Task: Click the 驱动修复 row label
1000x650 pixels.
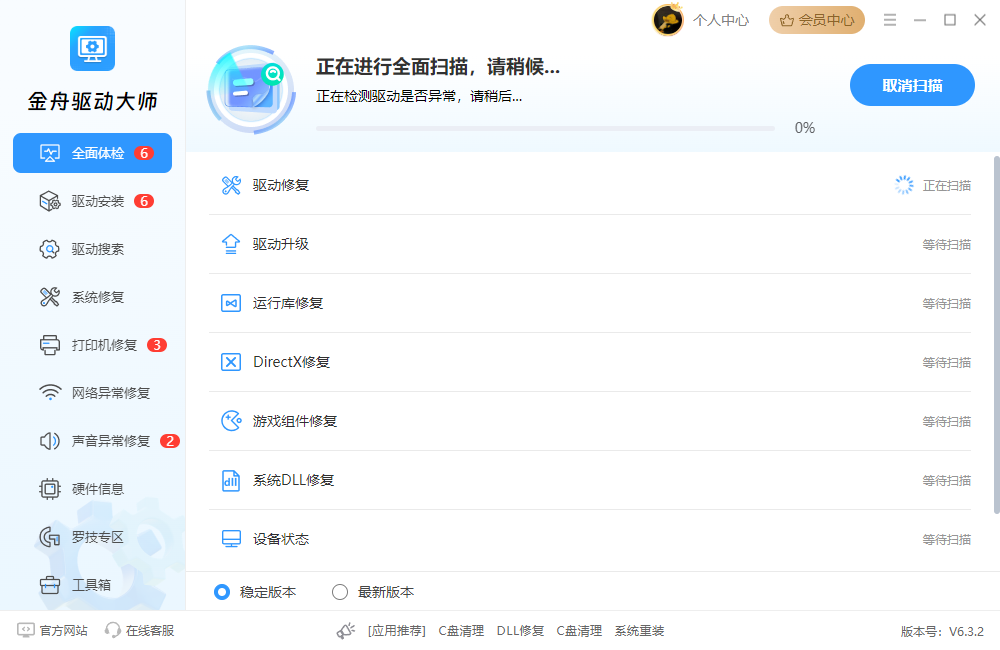Action: tap(281, 186)
